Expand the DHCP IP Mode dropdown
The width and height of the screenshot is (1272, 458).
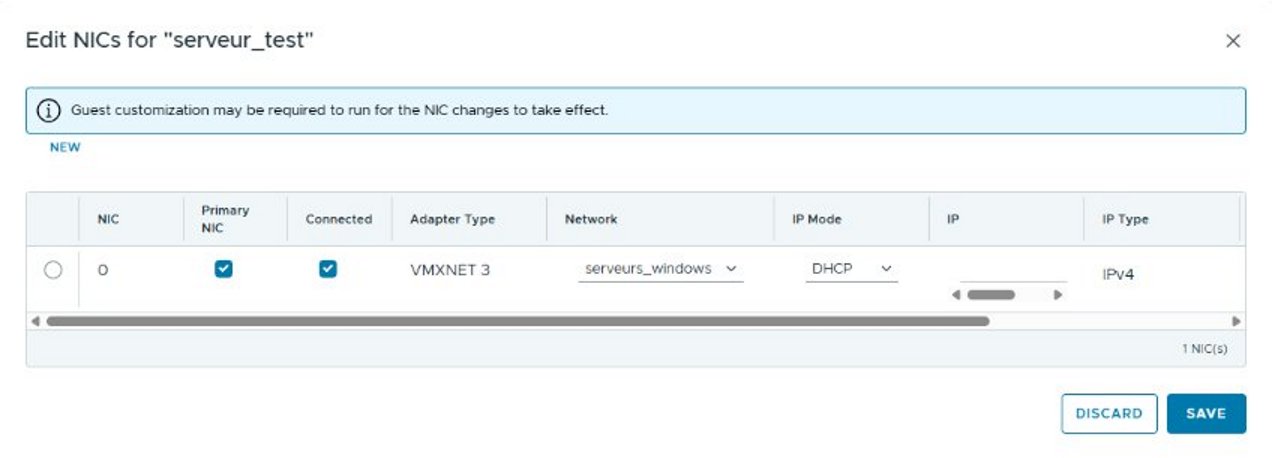click(x=850, y=269)
